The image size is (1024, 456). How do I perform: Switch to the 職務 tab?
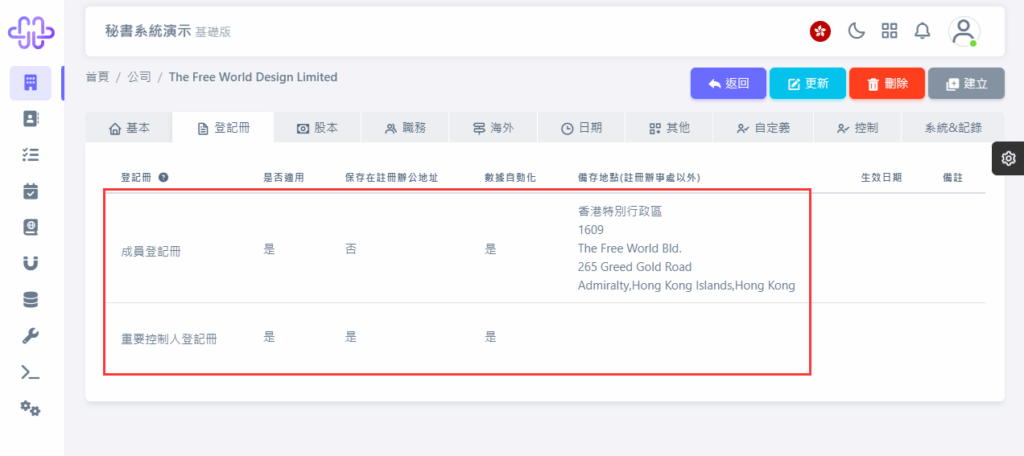pos(405,128)
